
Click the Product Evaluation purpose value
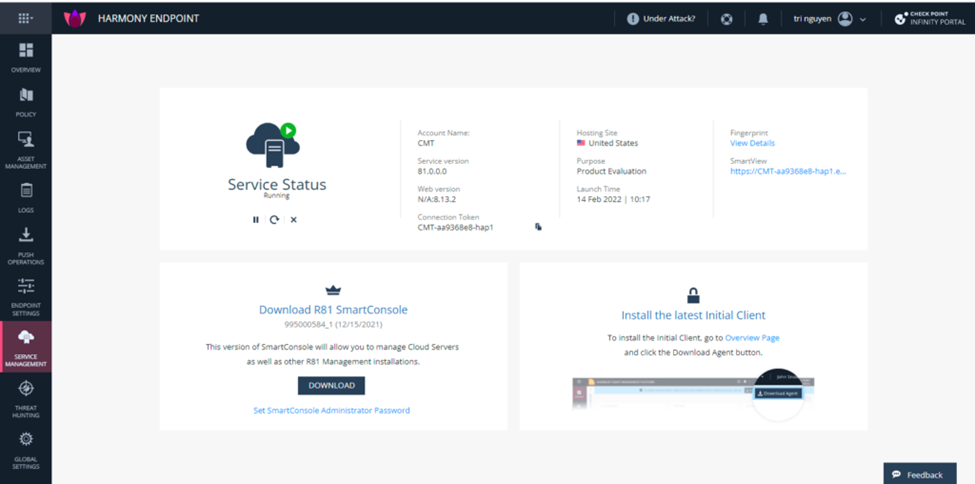coord(611,171)
